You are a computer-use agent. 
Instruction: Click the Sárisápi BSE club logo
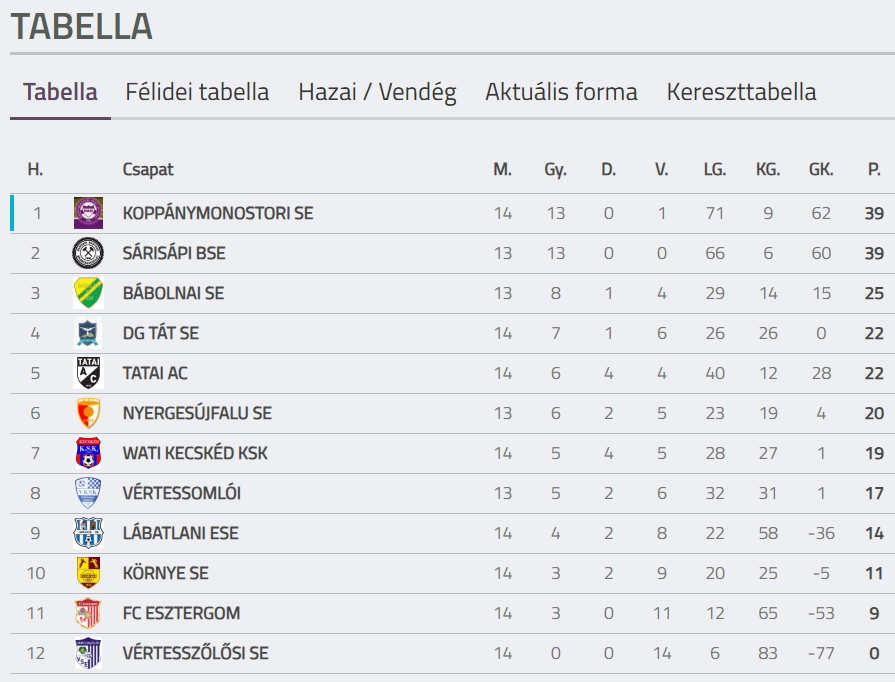[88, 253]
